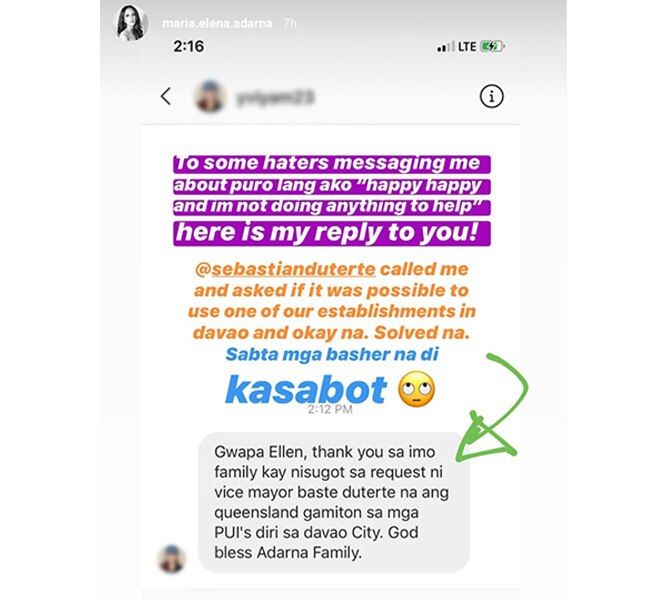Tap the signal strength bars
Viewport: 660px width, 600px height.
(446, 47)
